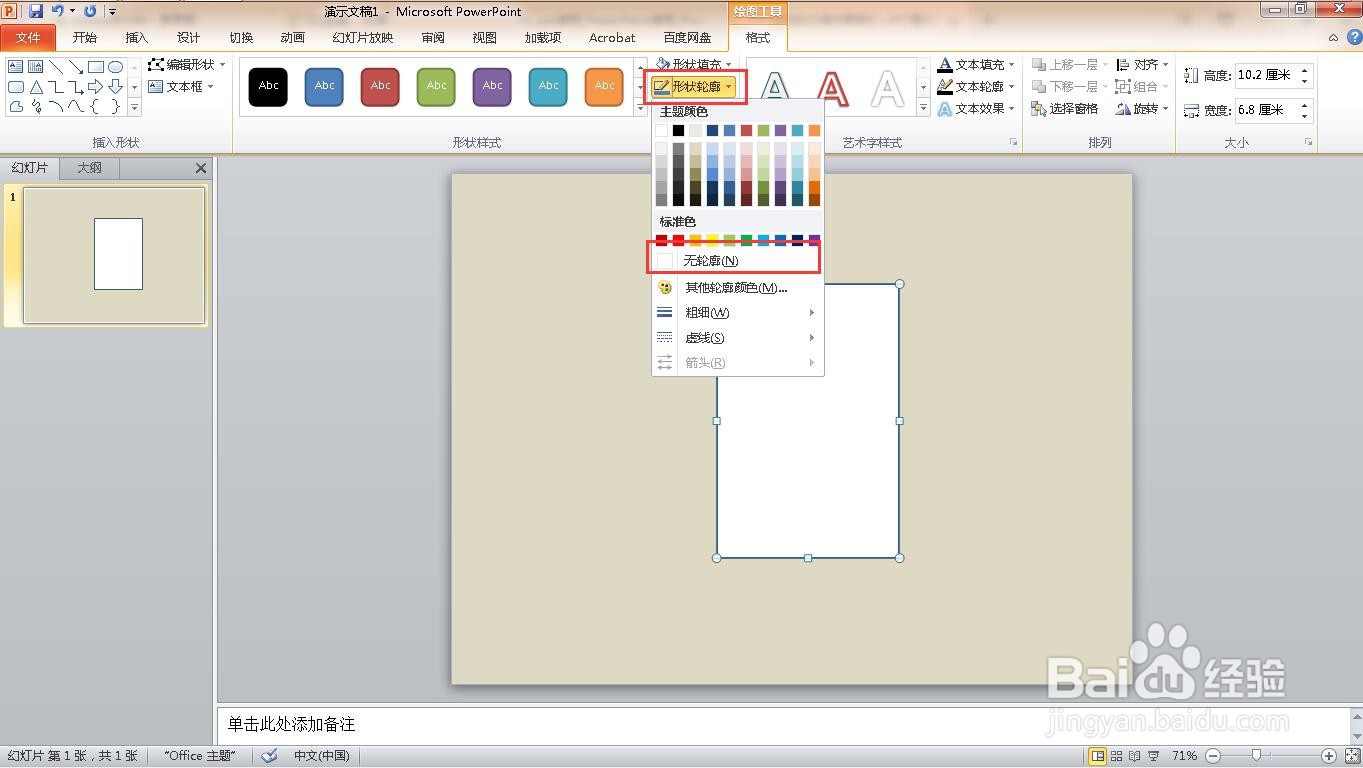This screenshot has width=1363, height=768.
Task: Expand 文本框 text box dropdown arrow
Action: pos(211,87)
